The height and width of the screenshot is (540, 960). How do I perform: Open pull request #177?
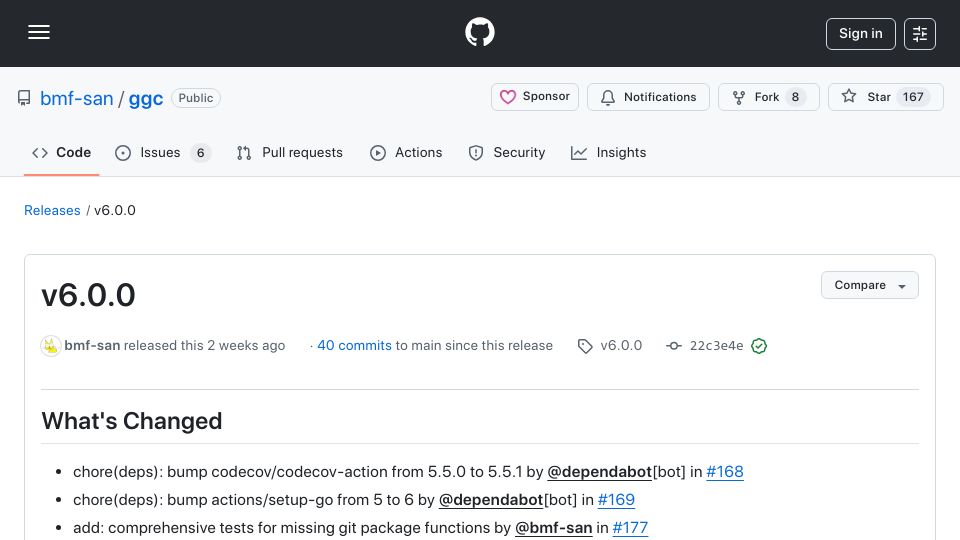[x=630, y=528]
